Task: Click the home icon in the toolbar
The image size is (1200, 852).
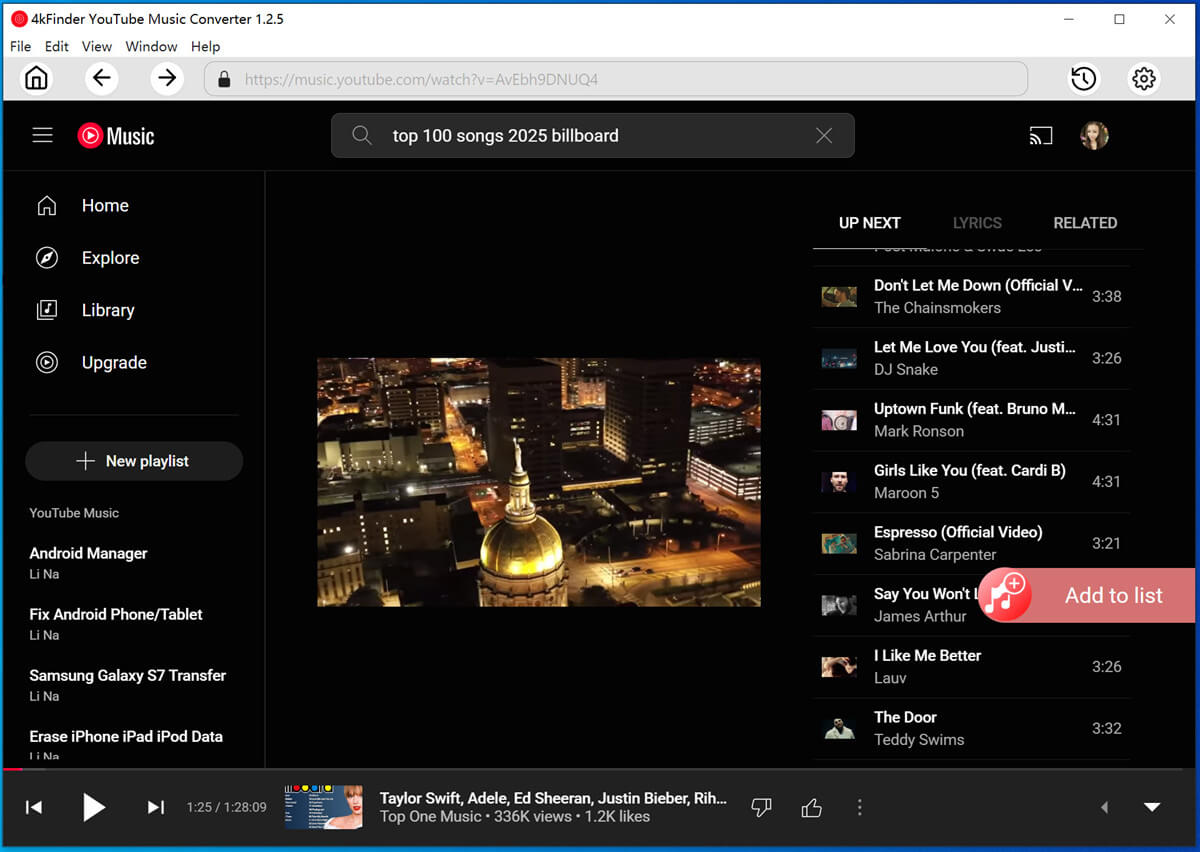Action: (x=36, y=78)
